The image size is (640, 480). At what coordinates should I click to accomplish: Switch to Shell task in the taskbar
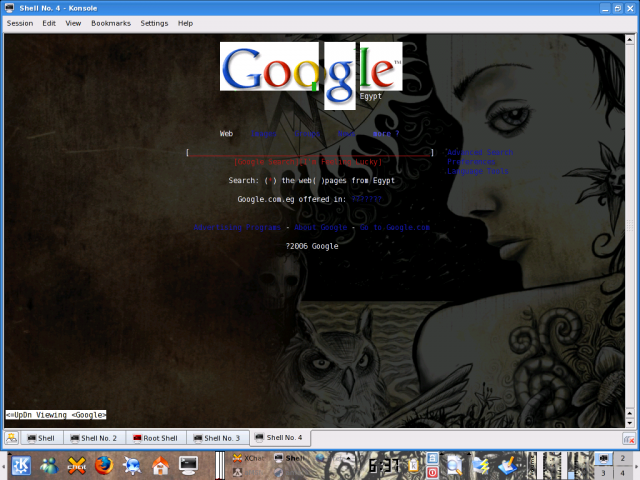pyautogui.click(x=290, y=458)
